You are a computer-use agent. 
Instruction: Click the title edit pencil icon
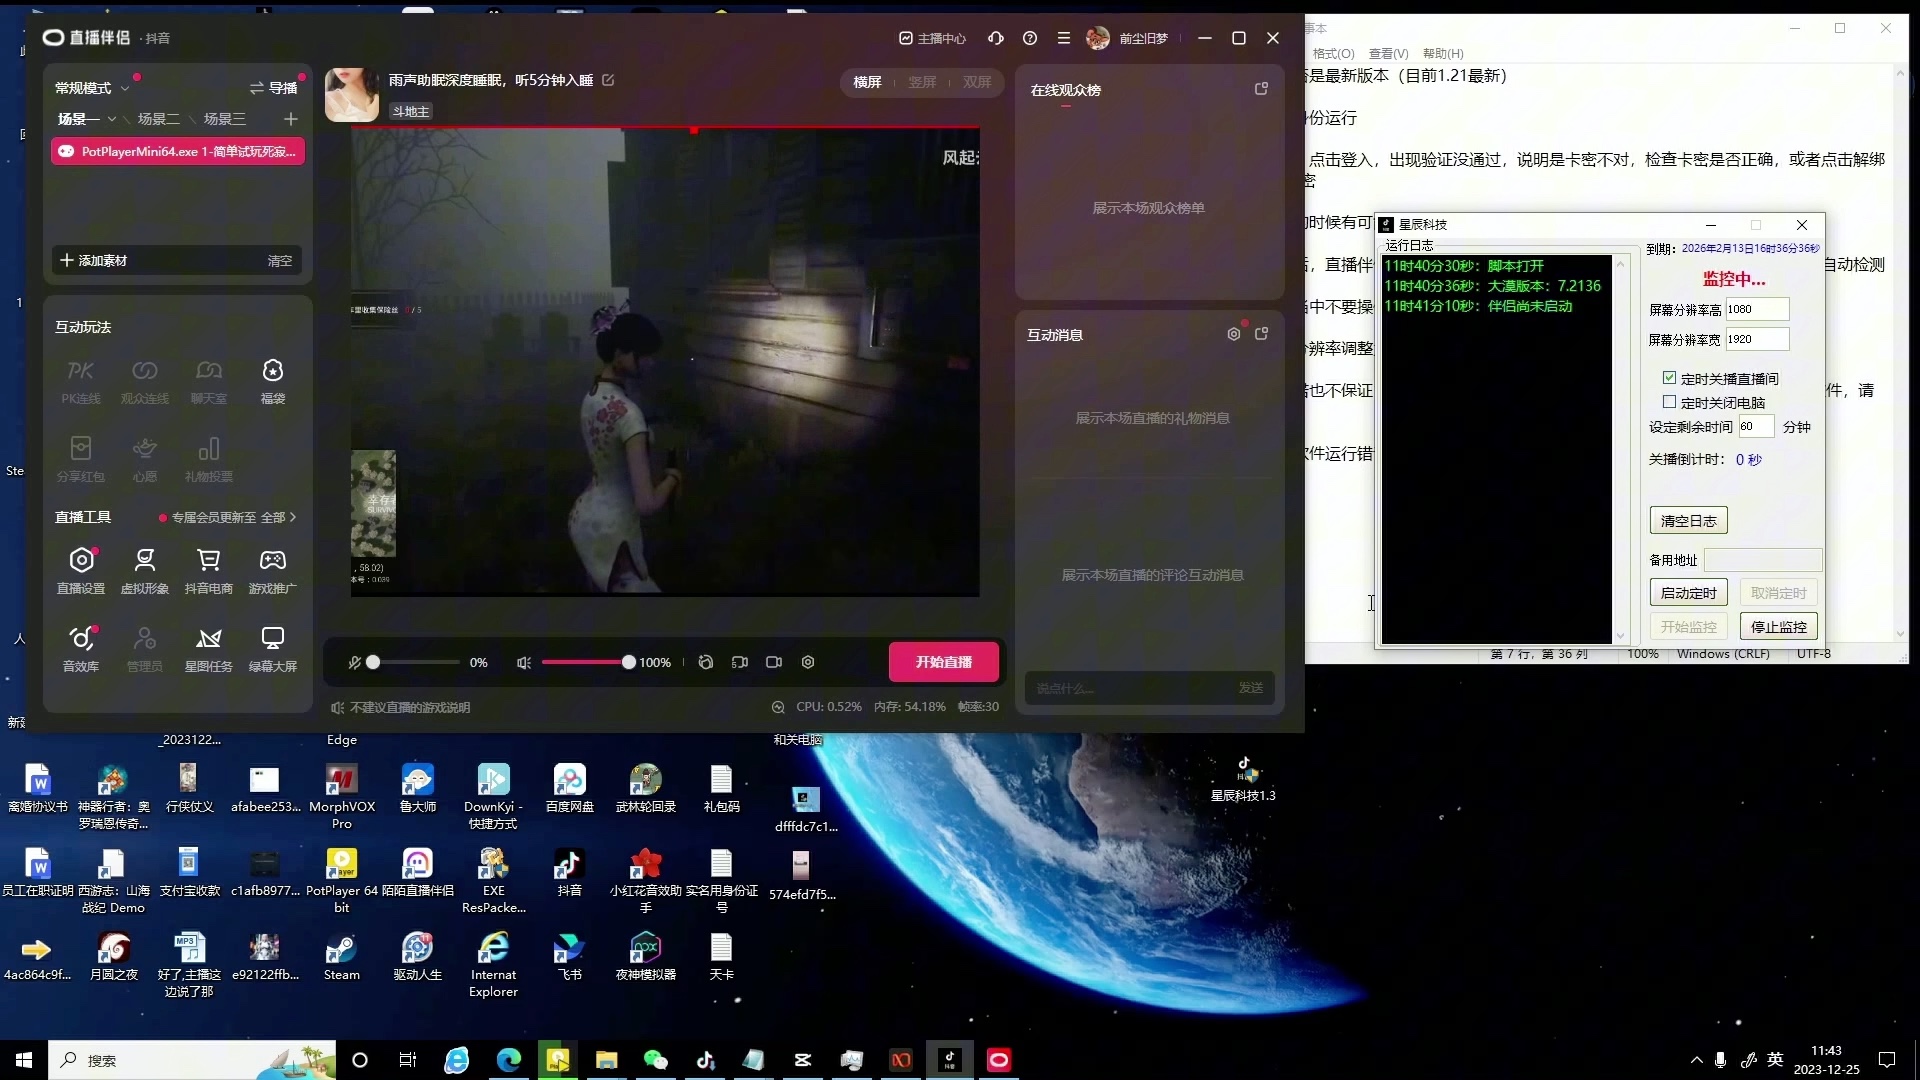pyautogui.click(x=608, y=80)
